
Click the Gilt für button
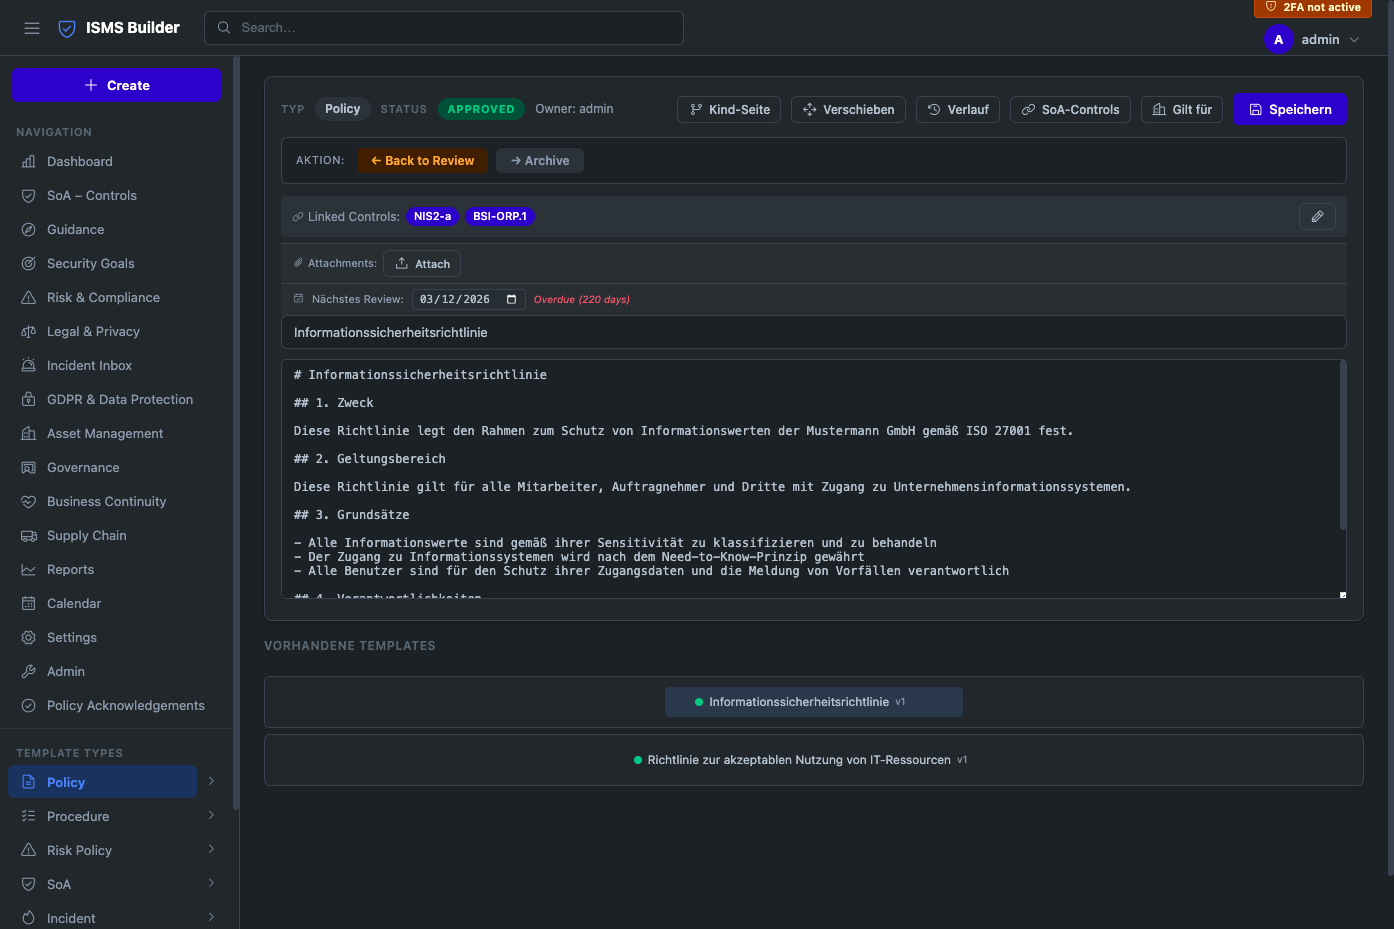point(1182,110)
